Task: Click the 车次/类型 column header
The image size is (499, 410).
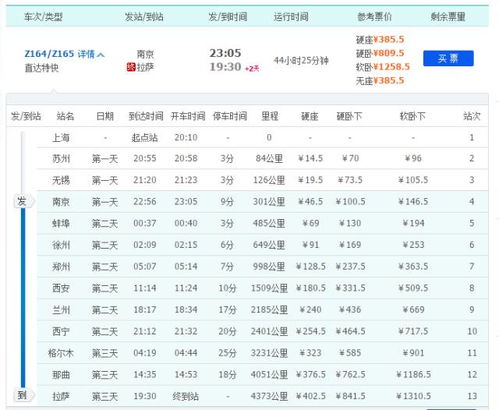Action: point(43,17)
